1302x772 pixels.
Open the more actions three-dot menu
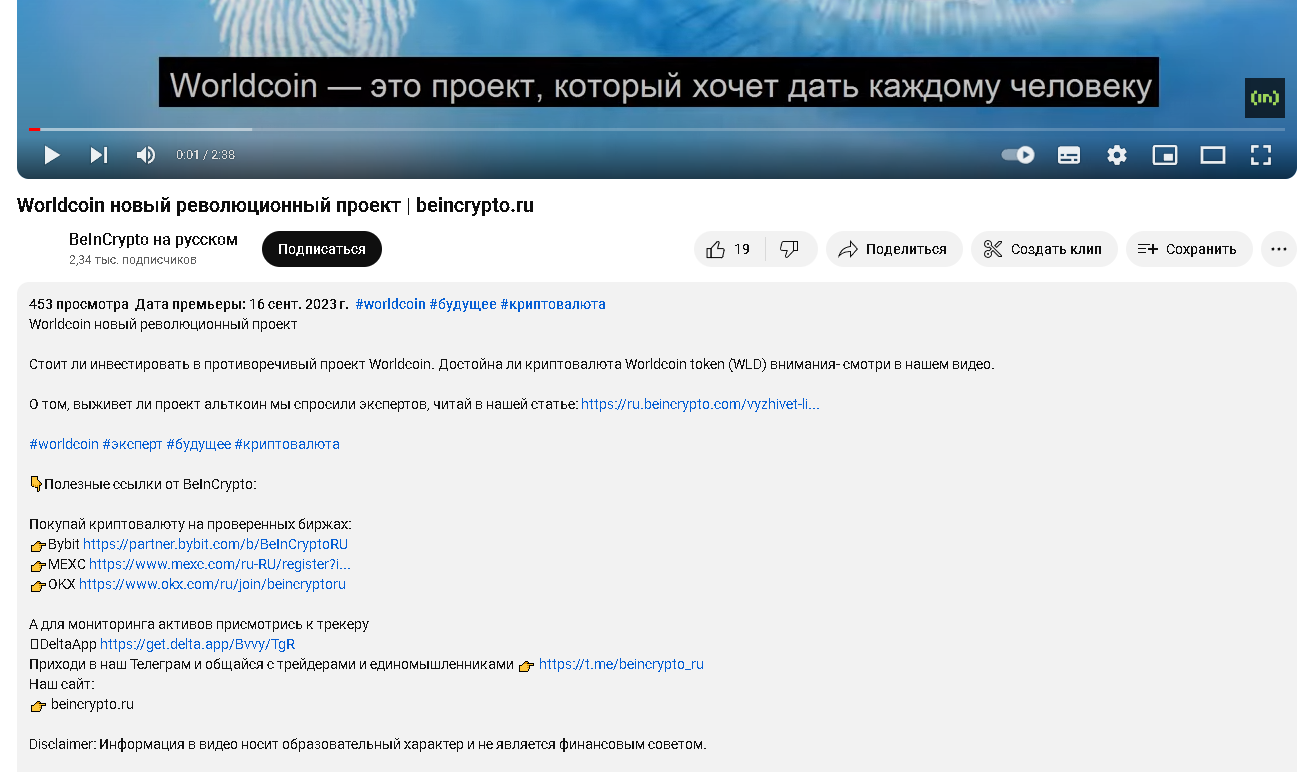tap(1279, 249)
